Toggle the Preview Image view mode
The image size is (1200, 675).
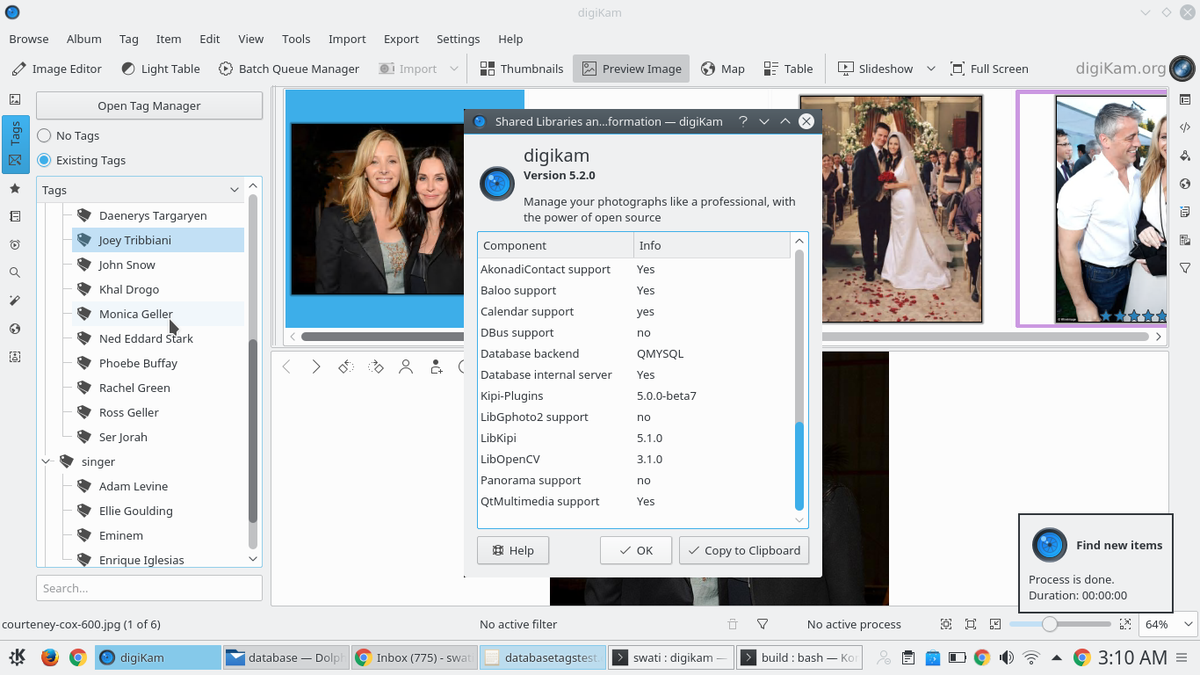pyautogui.click(x=631, y=69)
